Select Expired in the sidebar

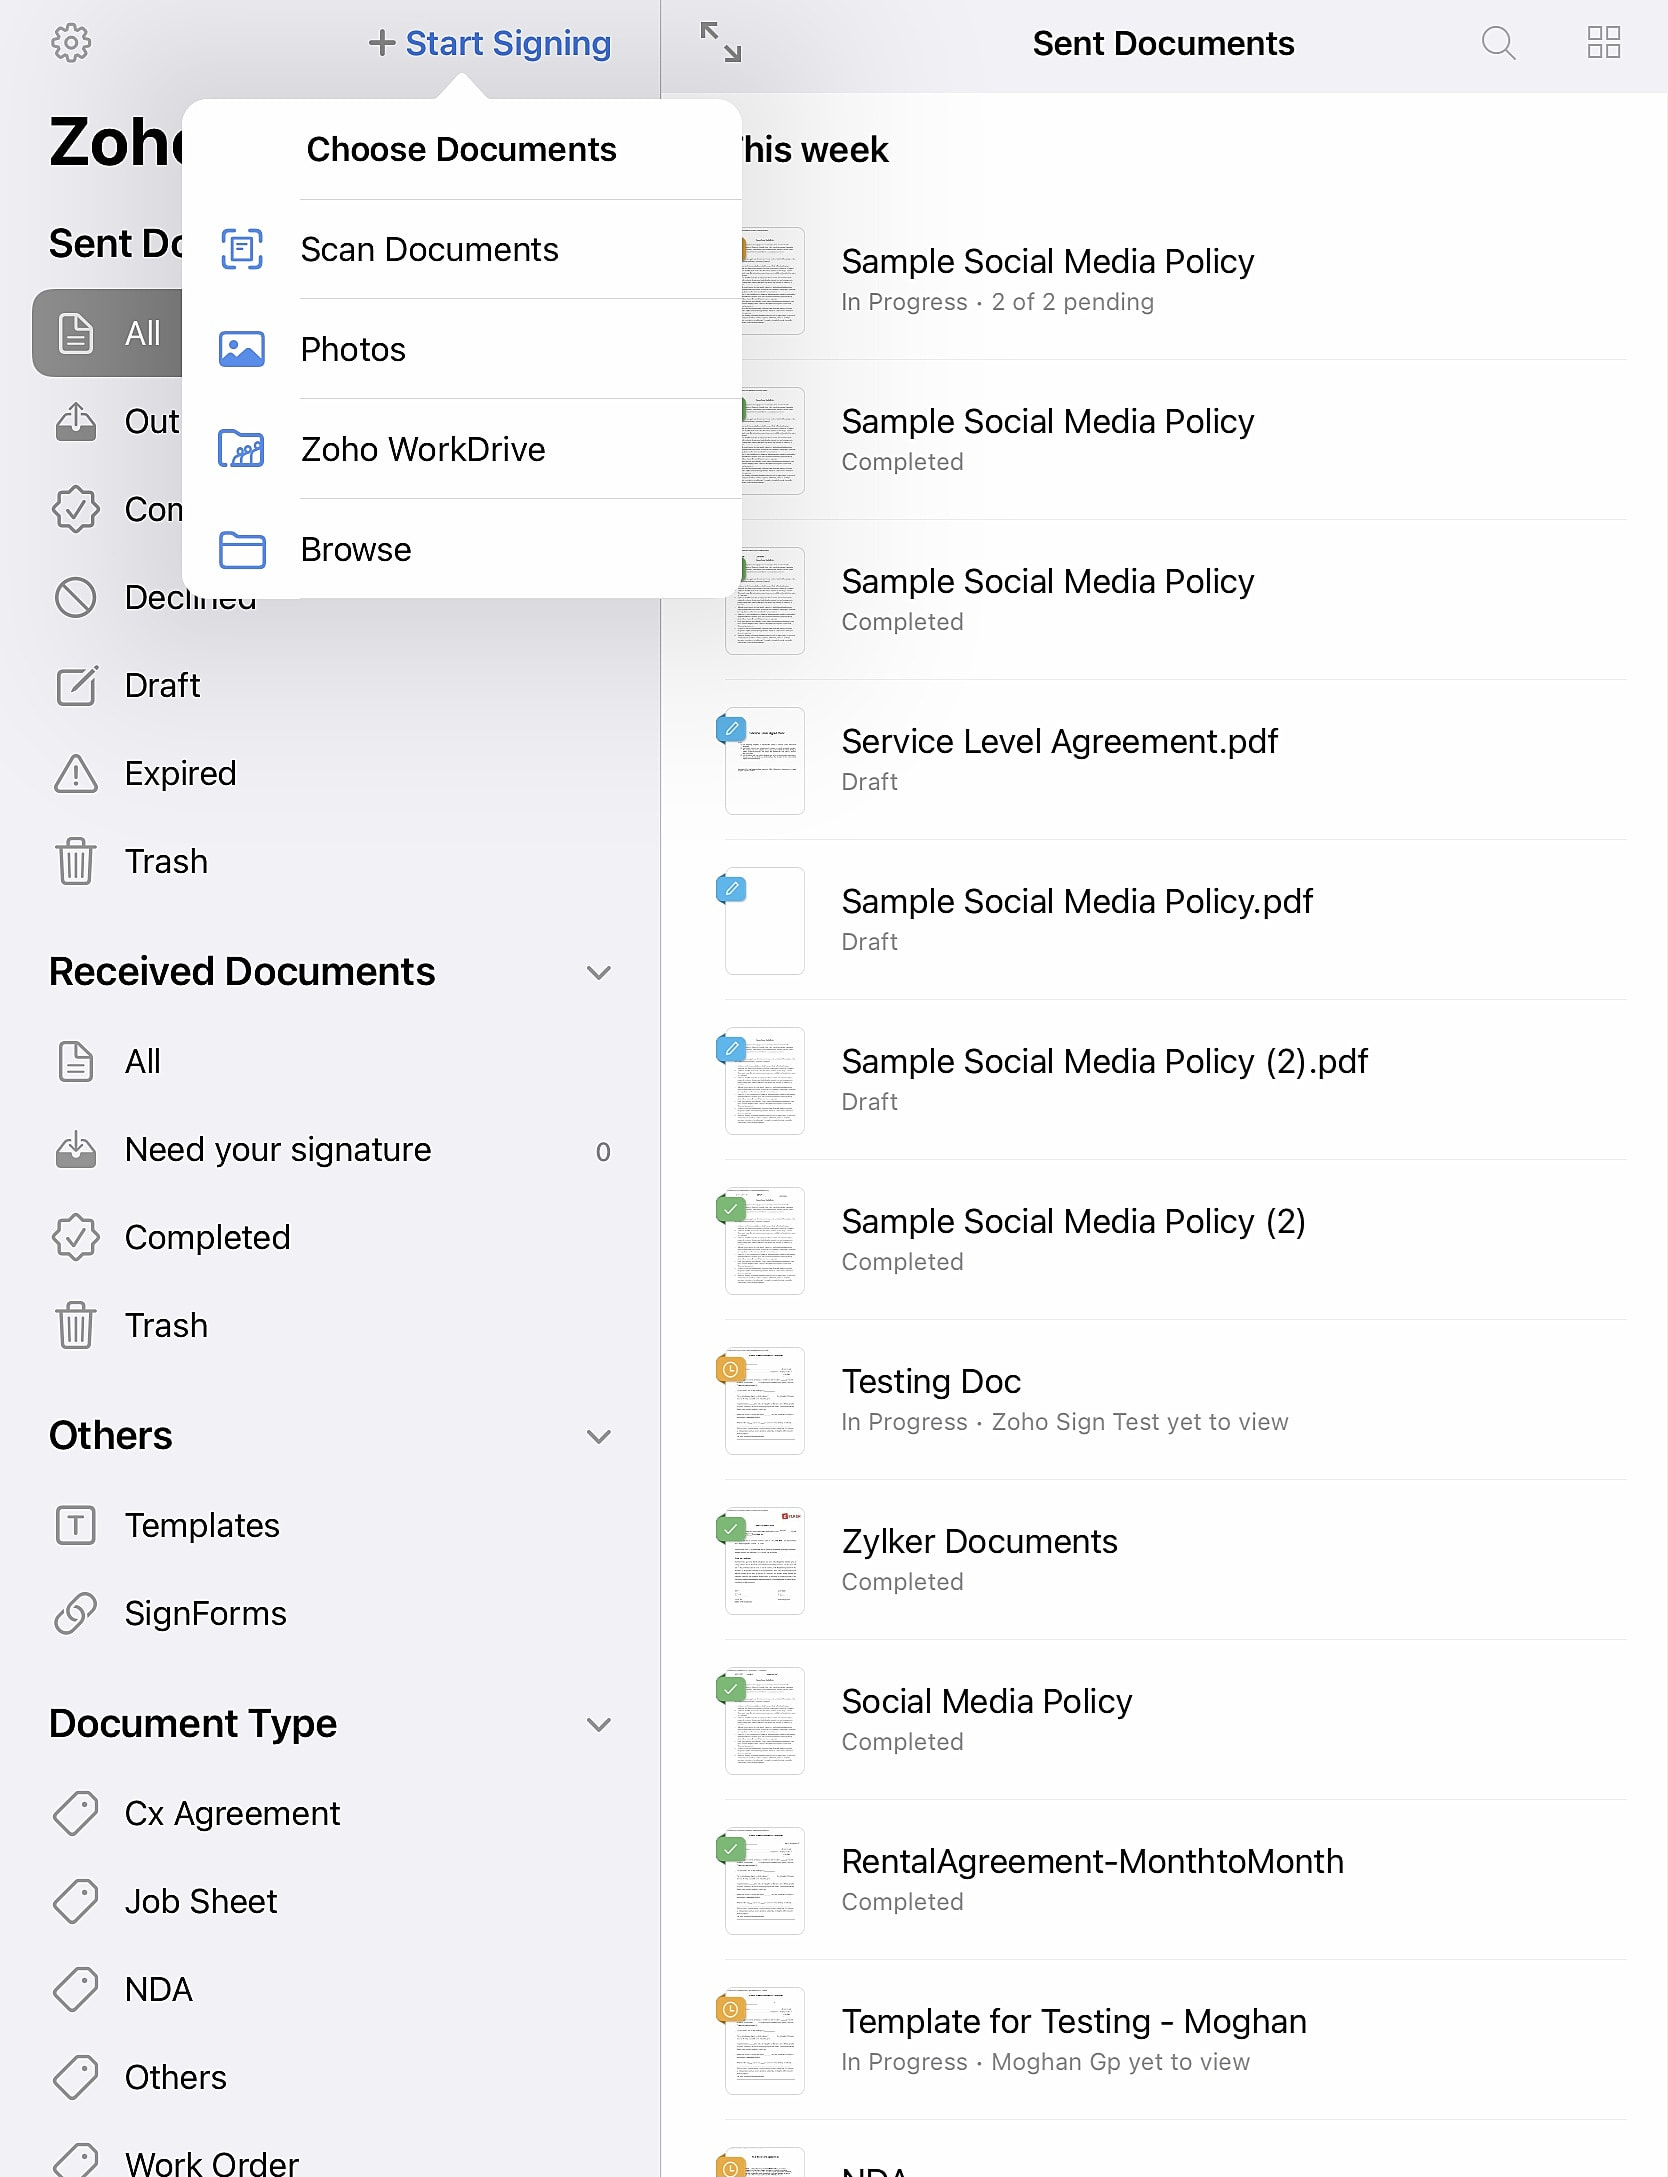(x=330, y=773)
